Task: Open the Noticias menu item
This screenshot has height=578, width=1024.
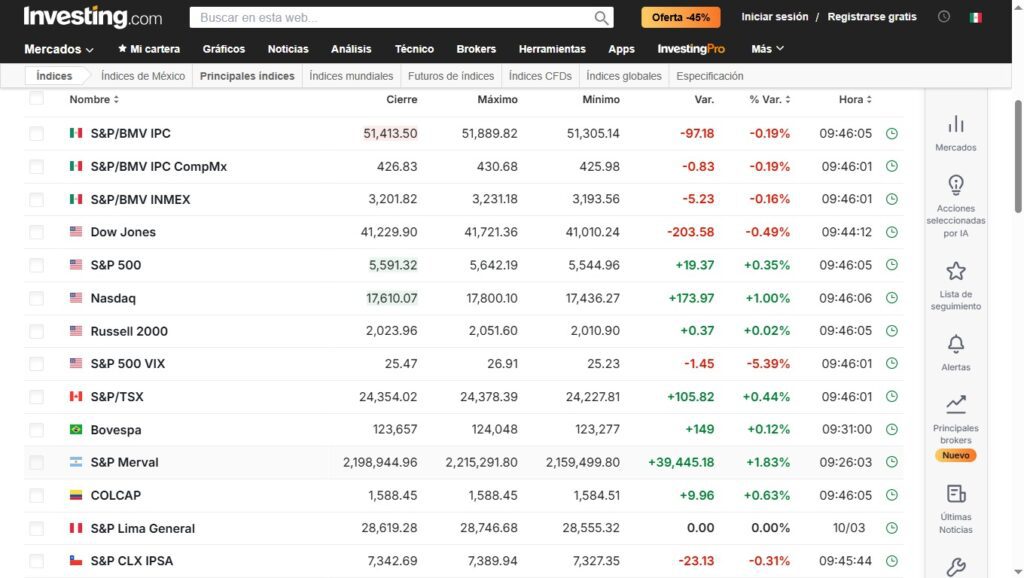Action: click(x=288, y=49)
